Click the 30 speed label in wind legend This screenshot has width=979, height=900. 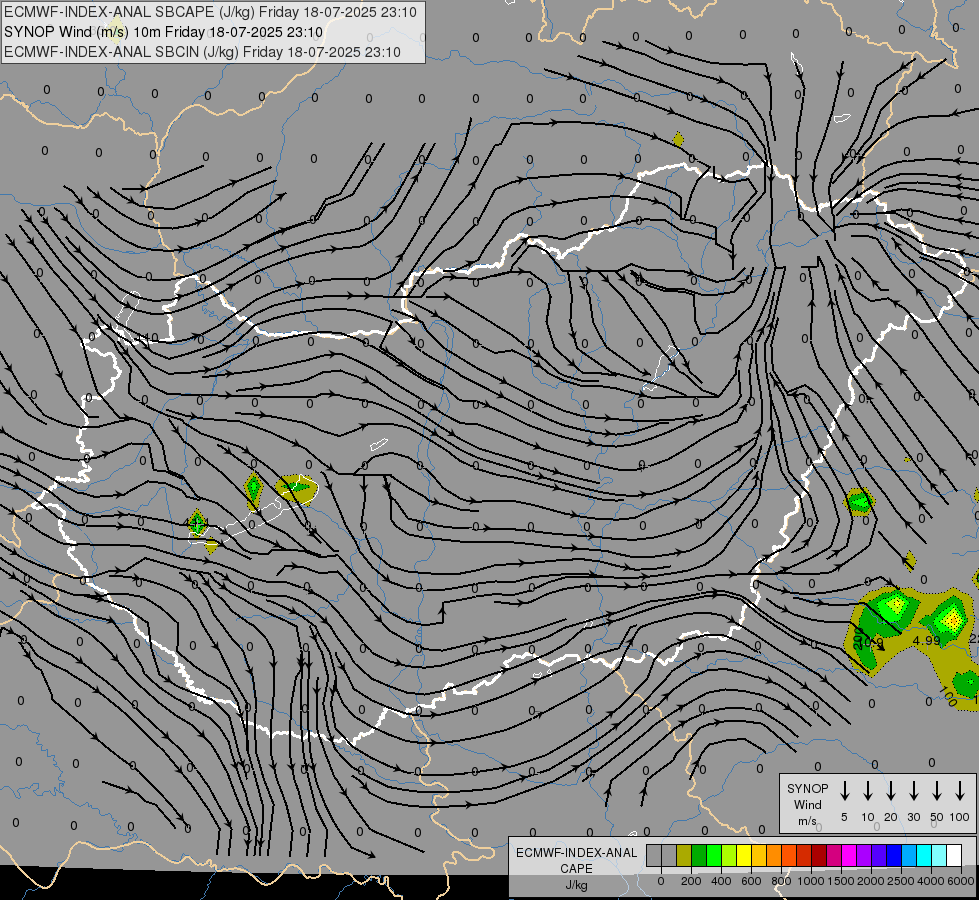(914, 817)
